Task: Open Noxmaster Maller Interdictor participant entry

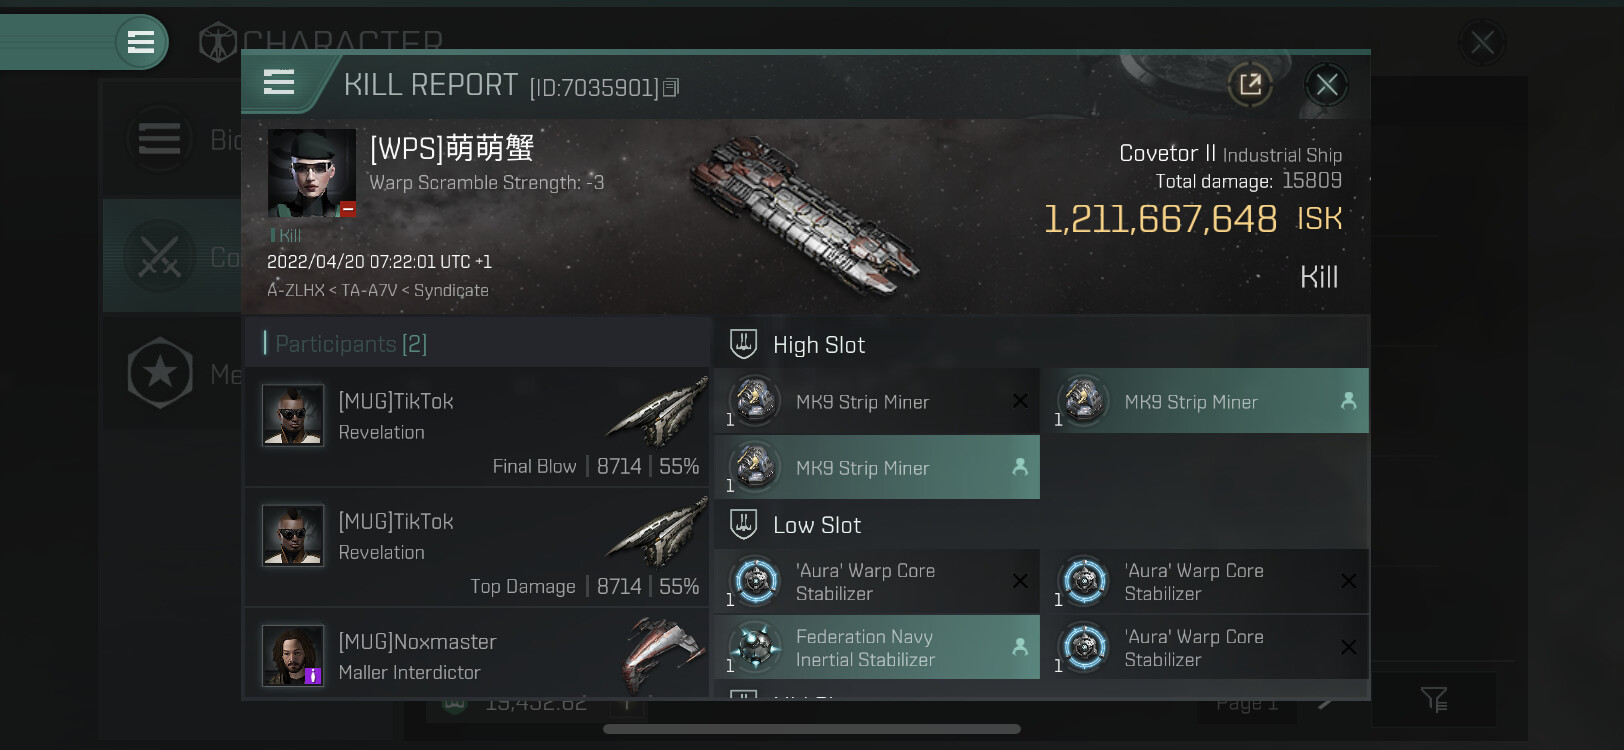Action: click(x=477, y=653)
